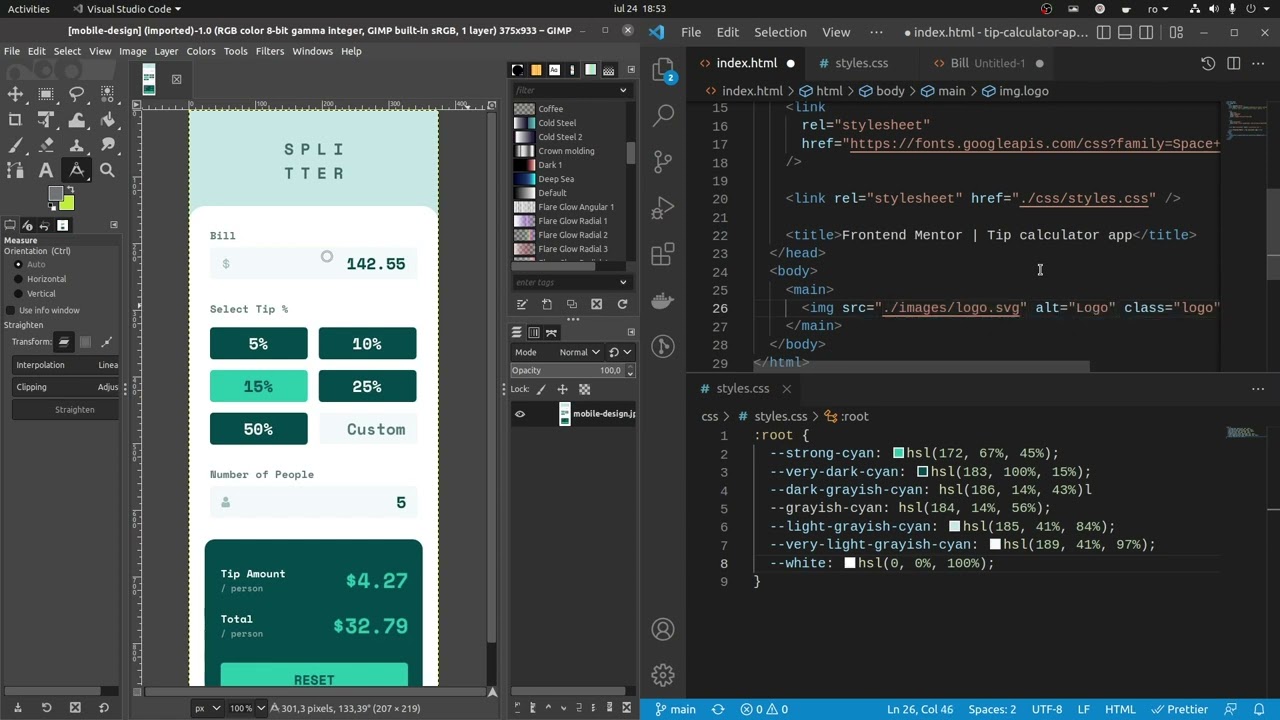This screenshot has height=720, width=1280.
Task: Select the Free Select lasso tool
Action: click(x=77, y=94)
